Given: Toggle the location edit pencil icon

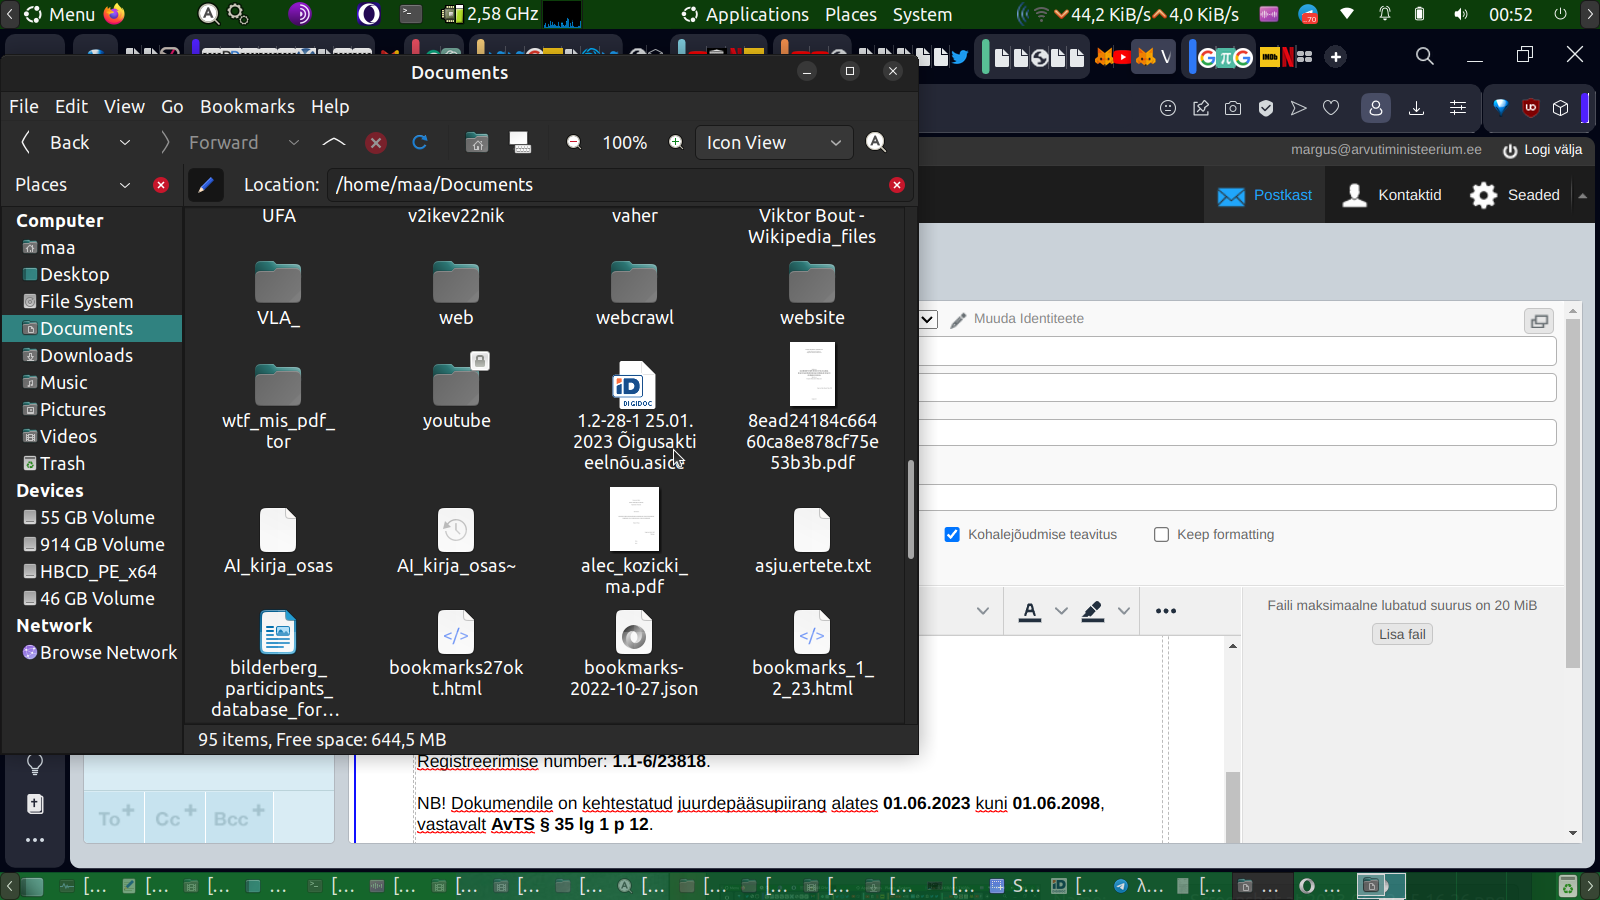Looking at the screenshot, I should [206, 185].
